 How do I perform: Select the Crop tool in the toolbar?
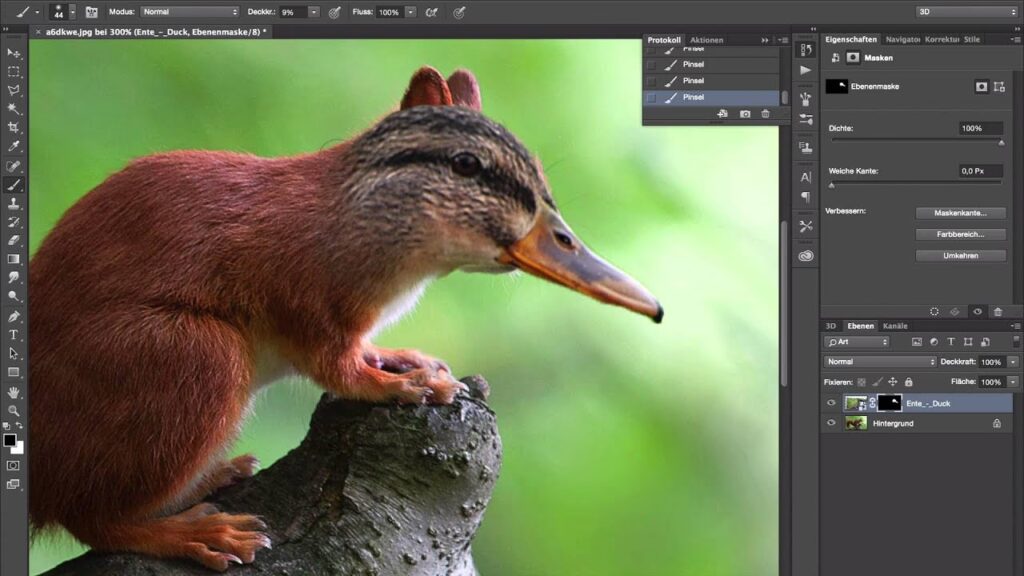coord(13,128)
